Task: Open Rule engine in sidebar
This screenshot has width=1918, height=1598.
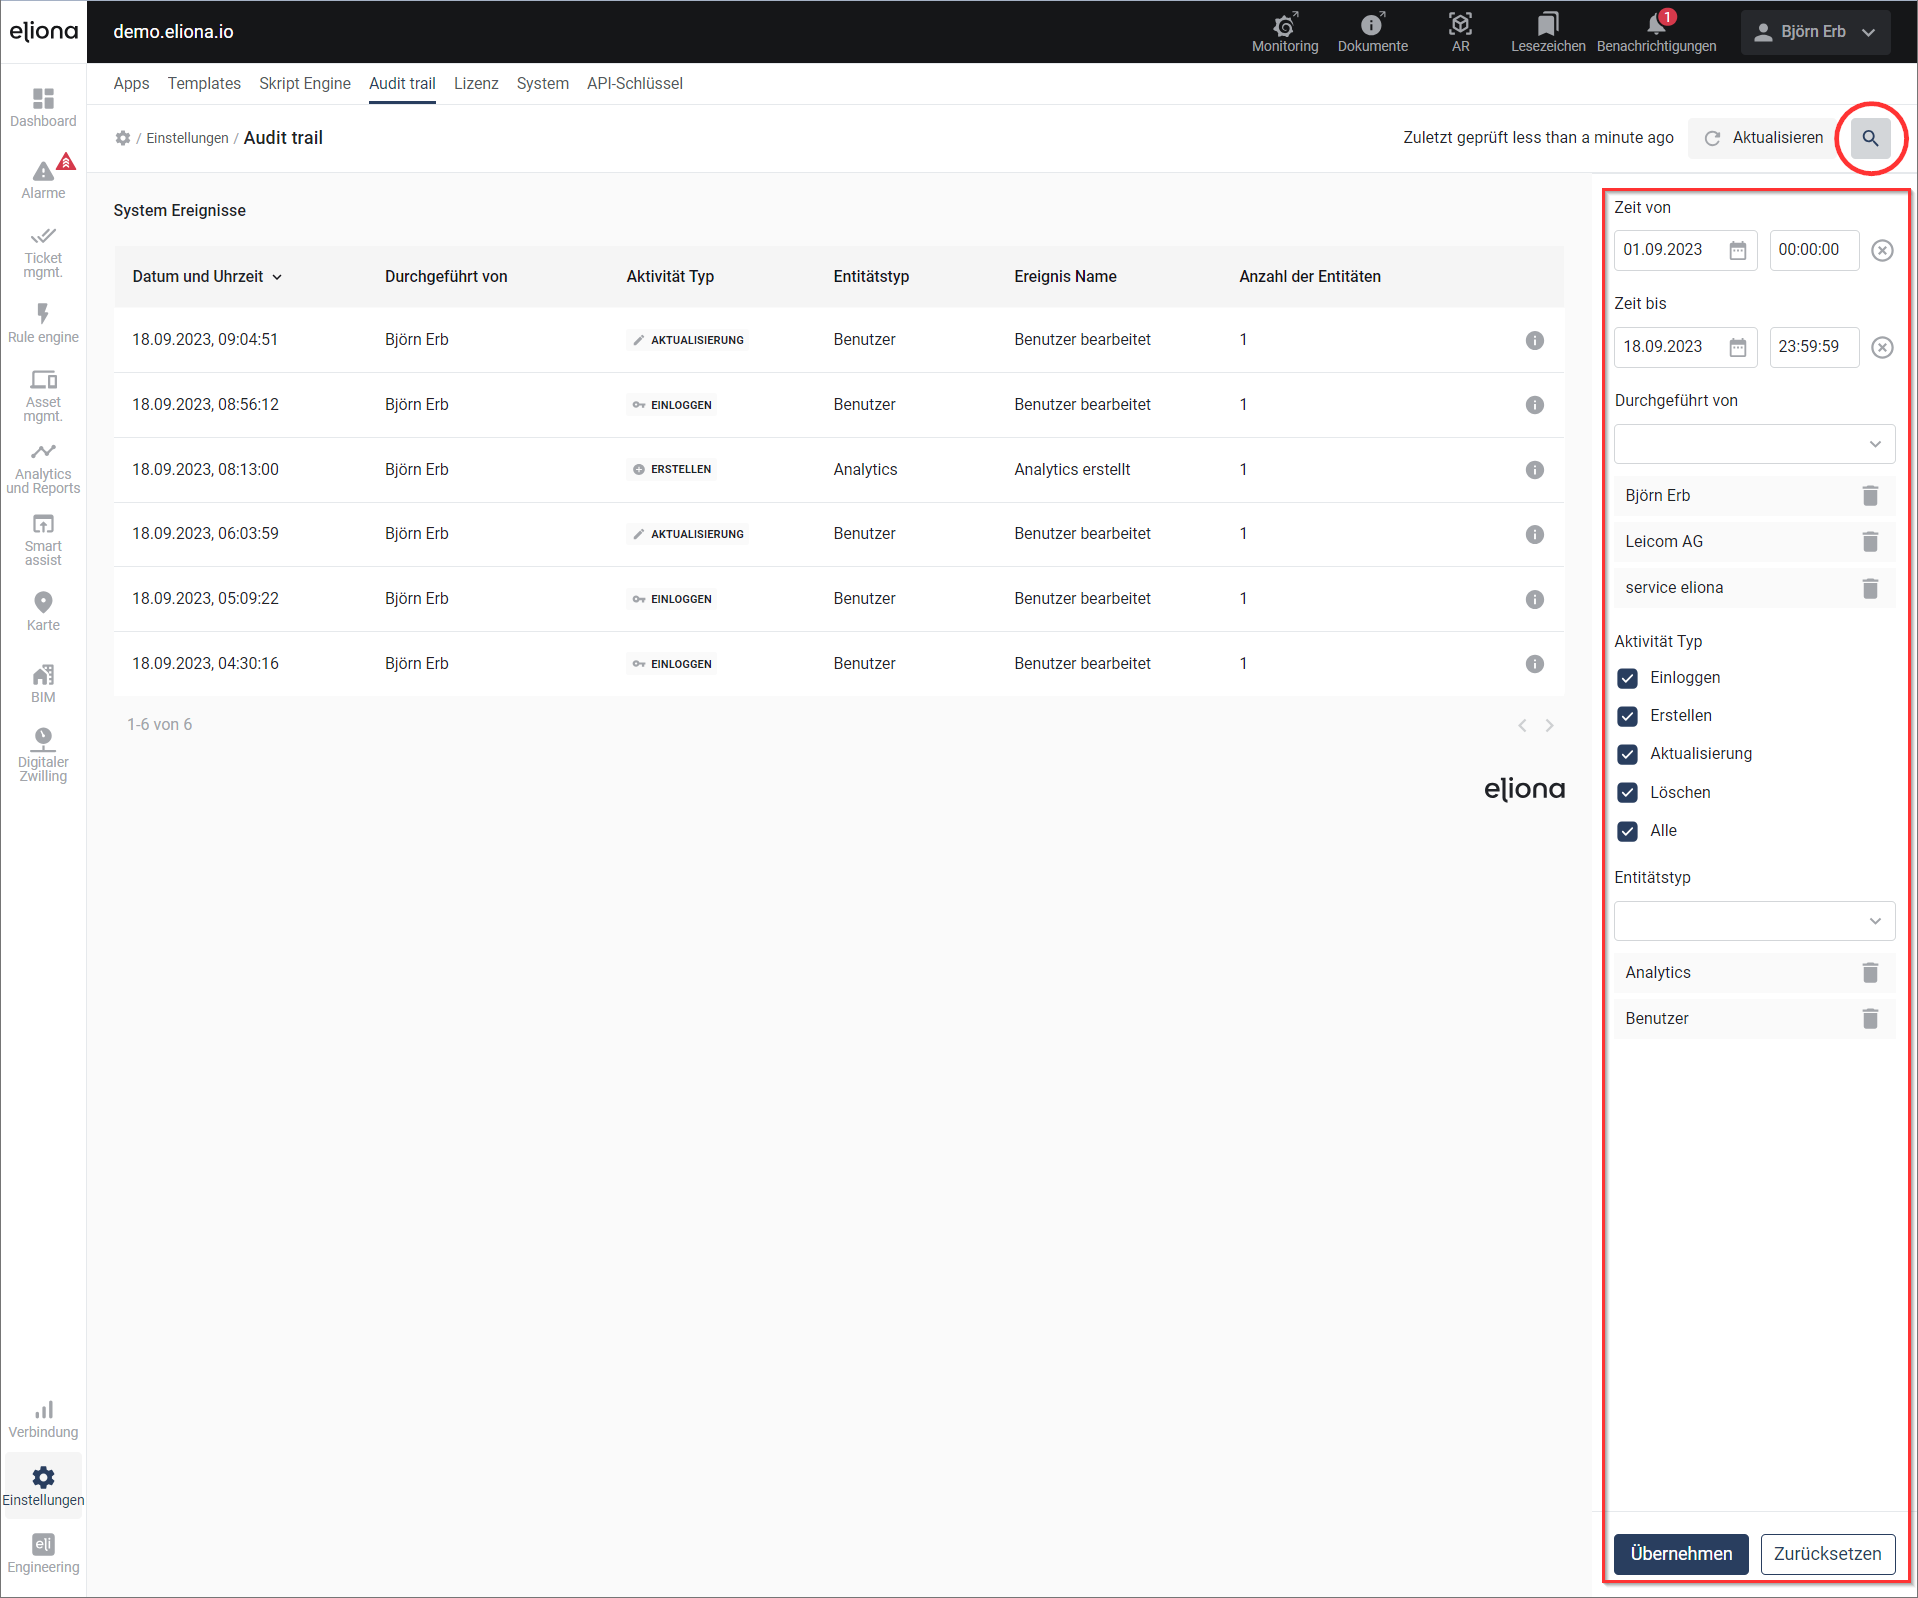Action: (x=43, y=323)
